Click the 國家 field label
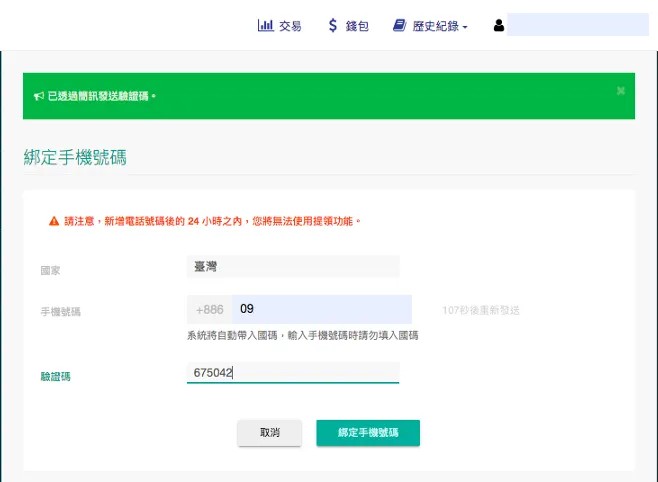Screen dimensions: 658x482 50,271
